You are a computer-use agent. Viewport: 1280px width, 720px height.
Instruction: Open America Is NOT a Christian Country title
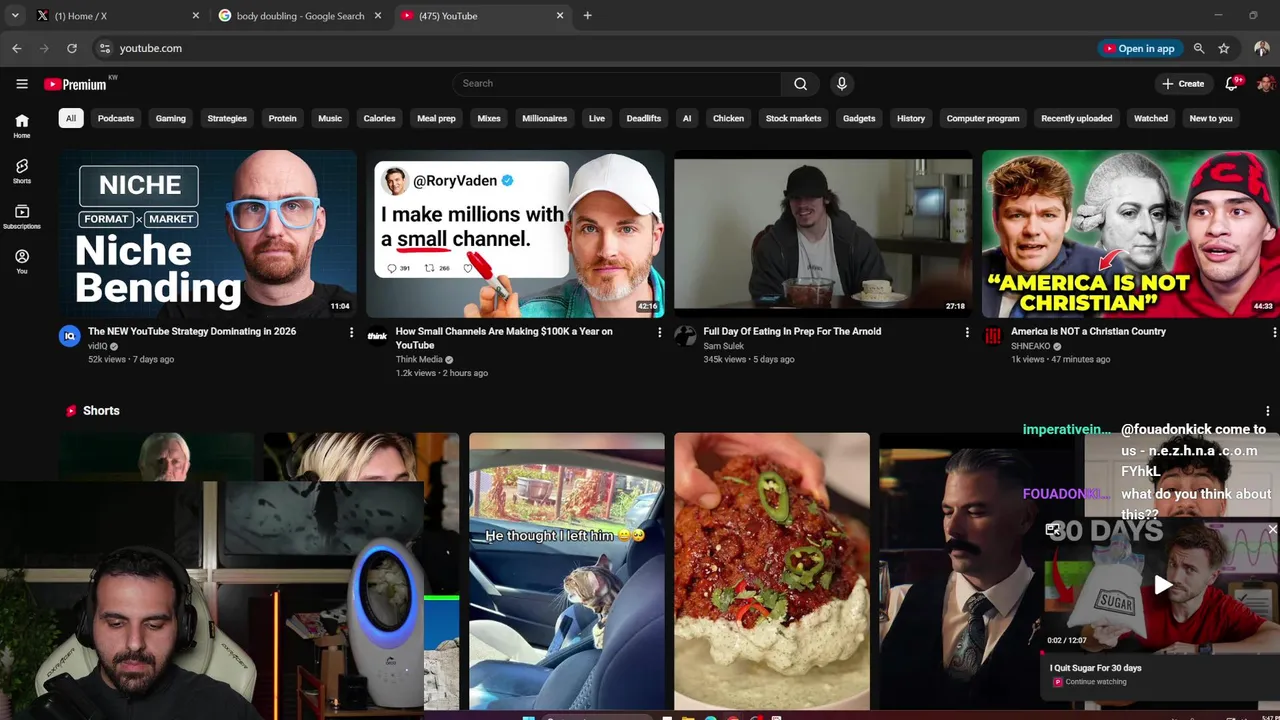(1089, 331)
